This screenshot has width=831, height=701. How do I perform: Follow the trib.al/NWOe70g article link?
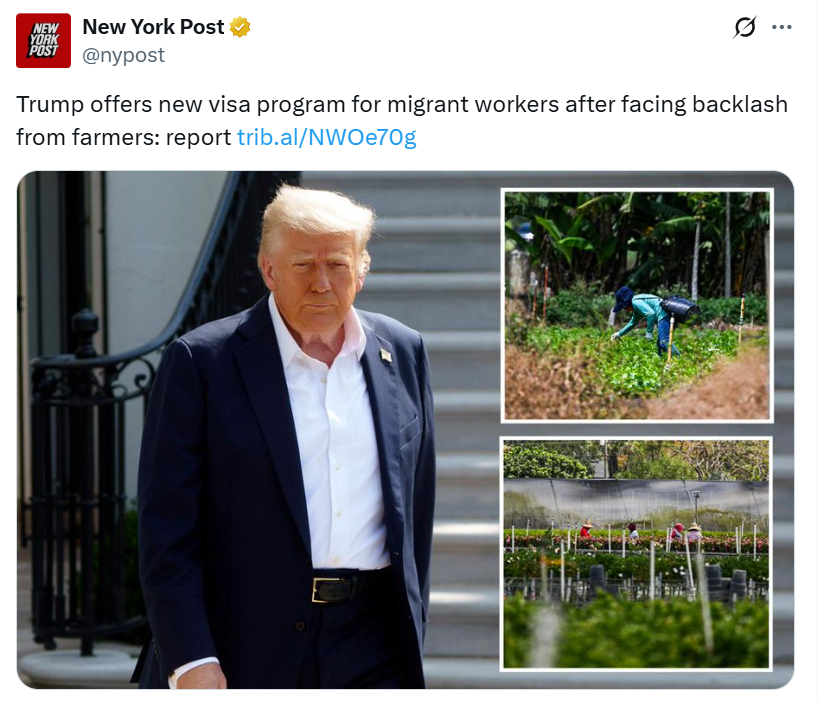point(326,137)
